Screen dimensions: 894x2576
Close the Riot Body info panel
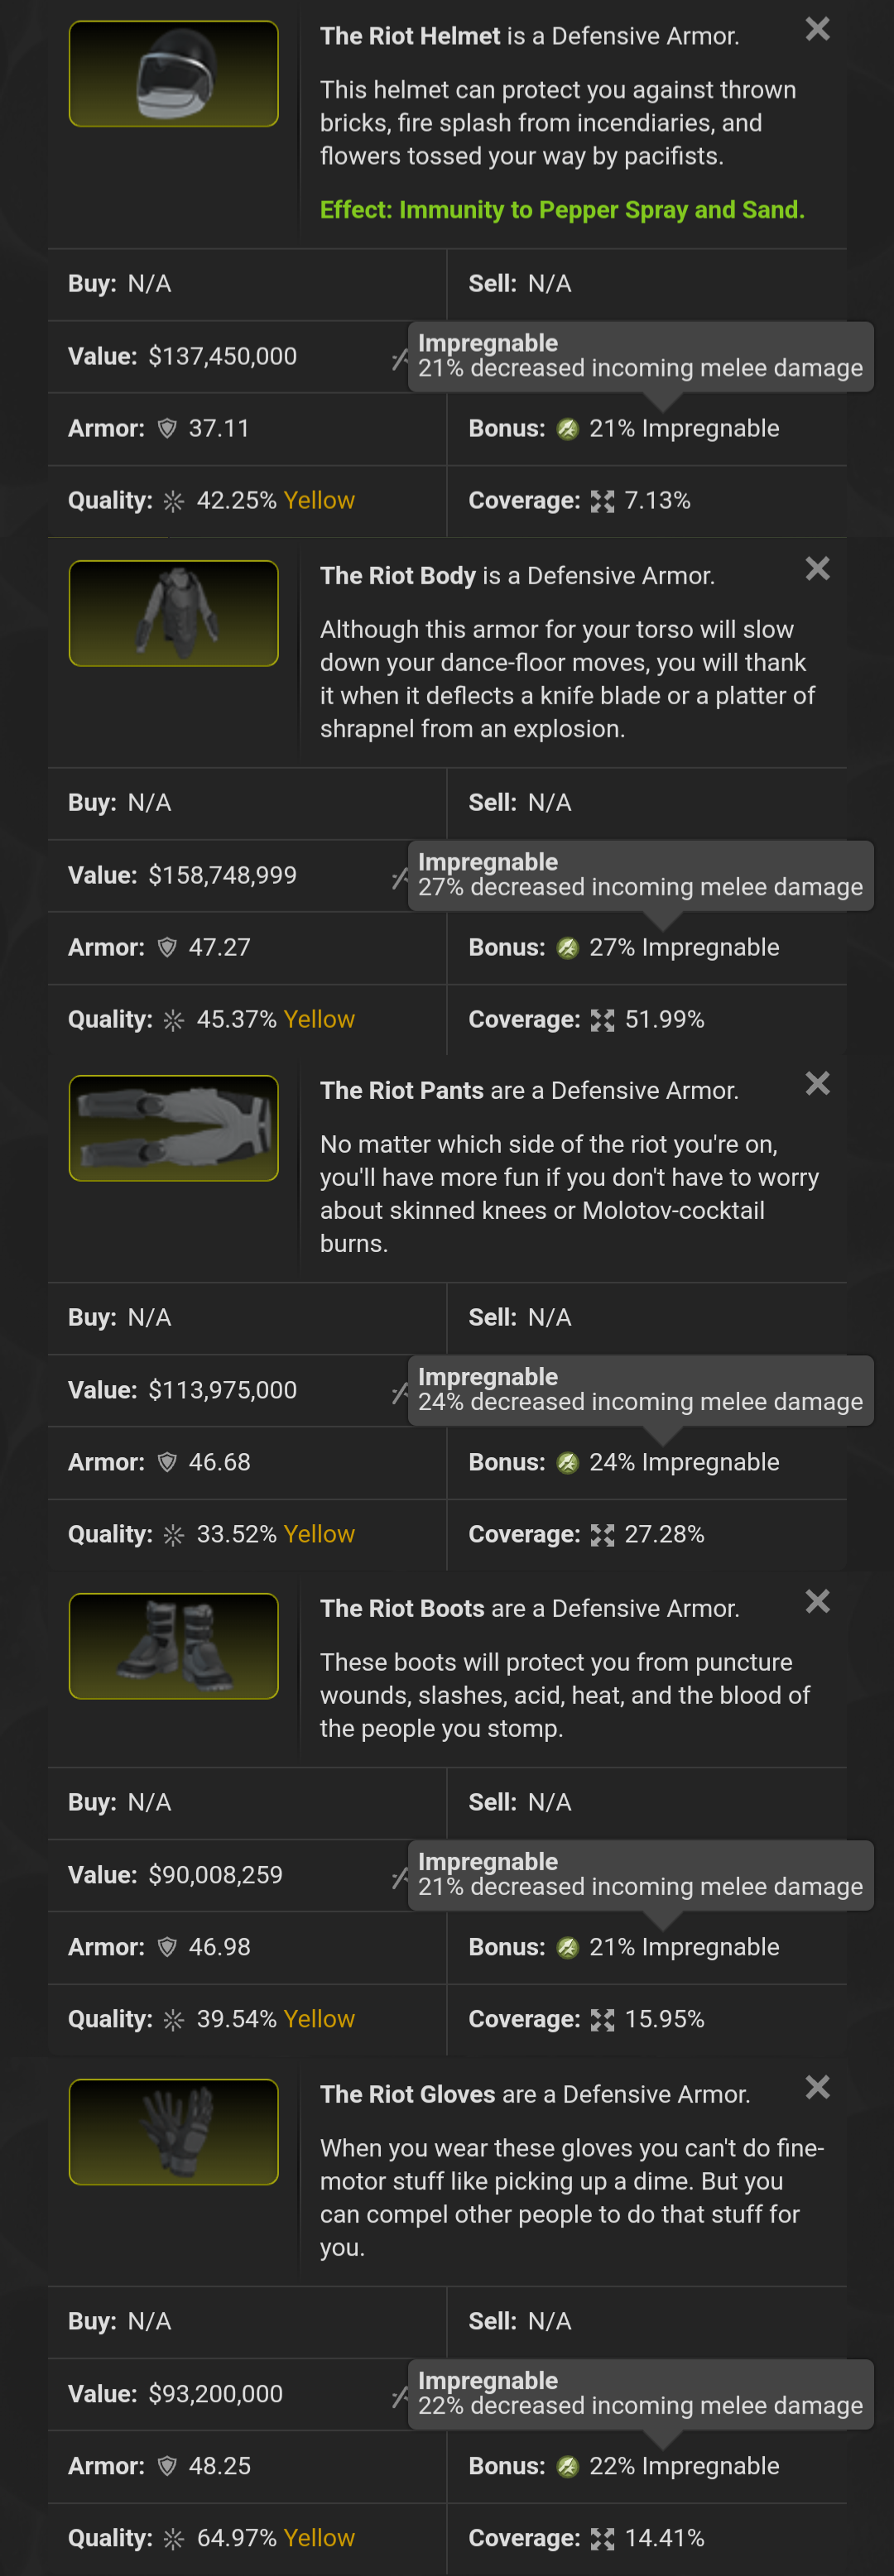click(x=817, y=569)
